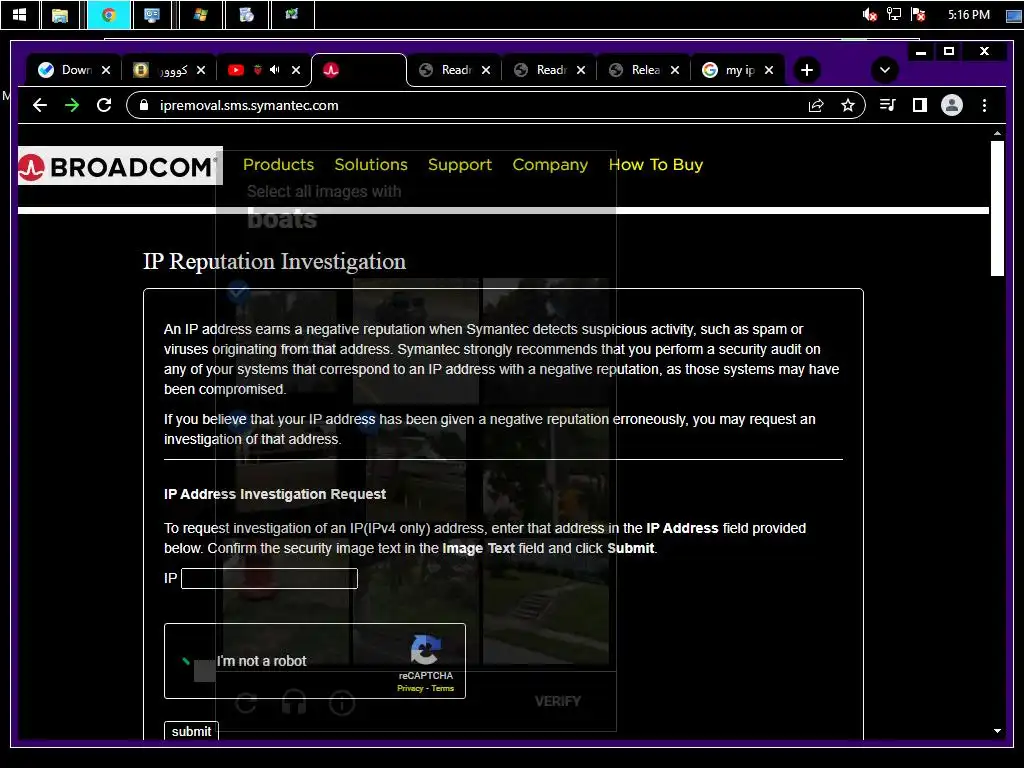Screen dimensions: 1024x768
Task: Open the Solutions menu
Action: 371,165
